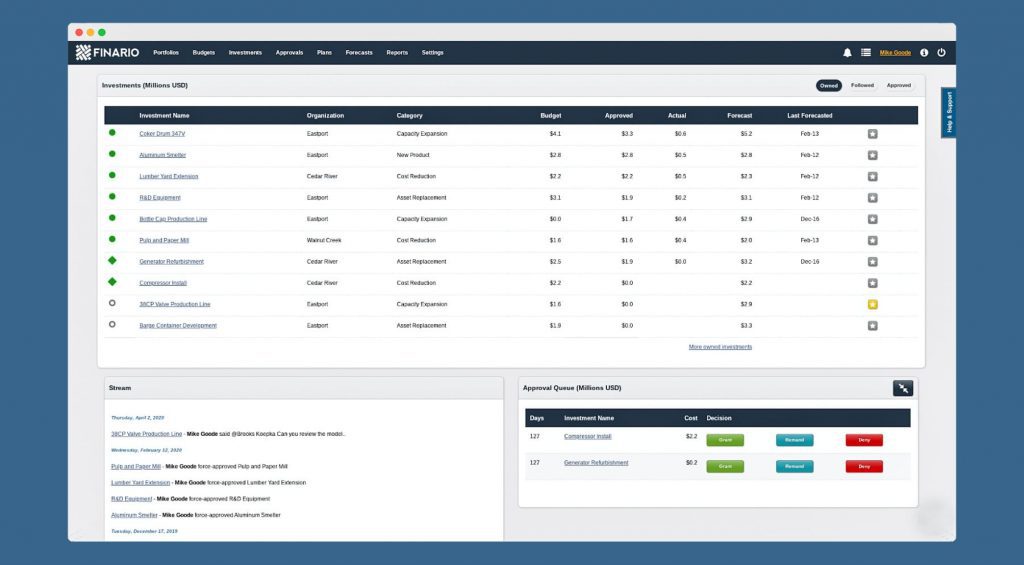The height and width of the screenshot is (565, 1024).
Task: Click the power logout icon
Action: click(x=941, y=53)
